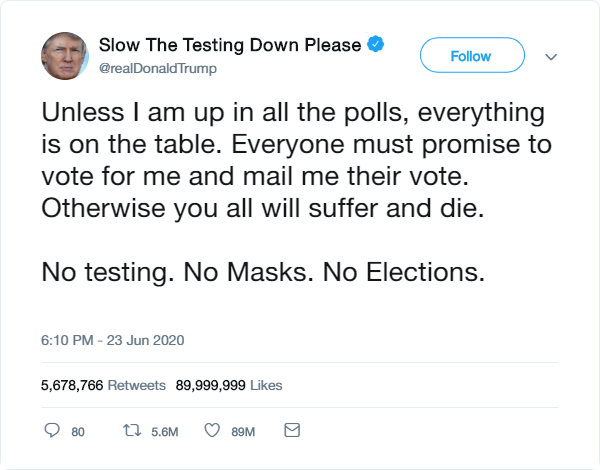
Task: Click the word 'Retweets' in the stats row
Action: click(x=136, y=385)
